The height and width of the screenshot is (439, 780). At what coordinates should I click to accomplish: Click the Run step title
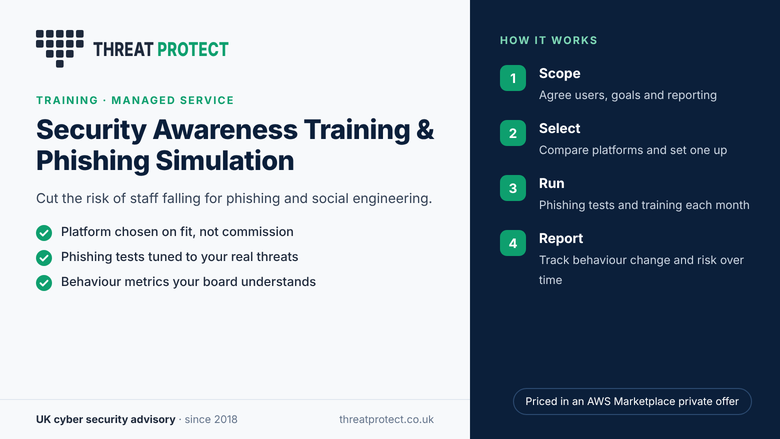pyautogui.click(x=552, y=183)
